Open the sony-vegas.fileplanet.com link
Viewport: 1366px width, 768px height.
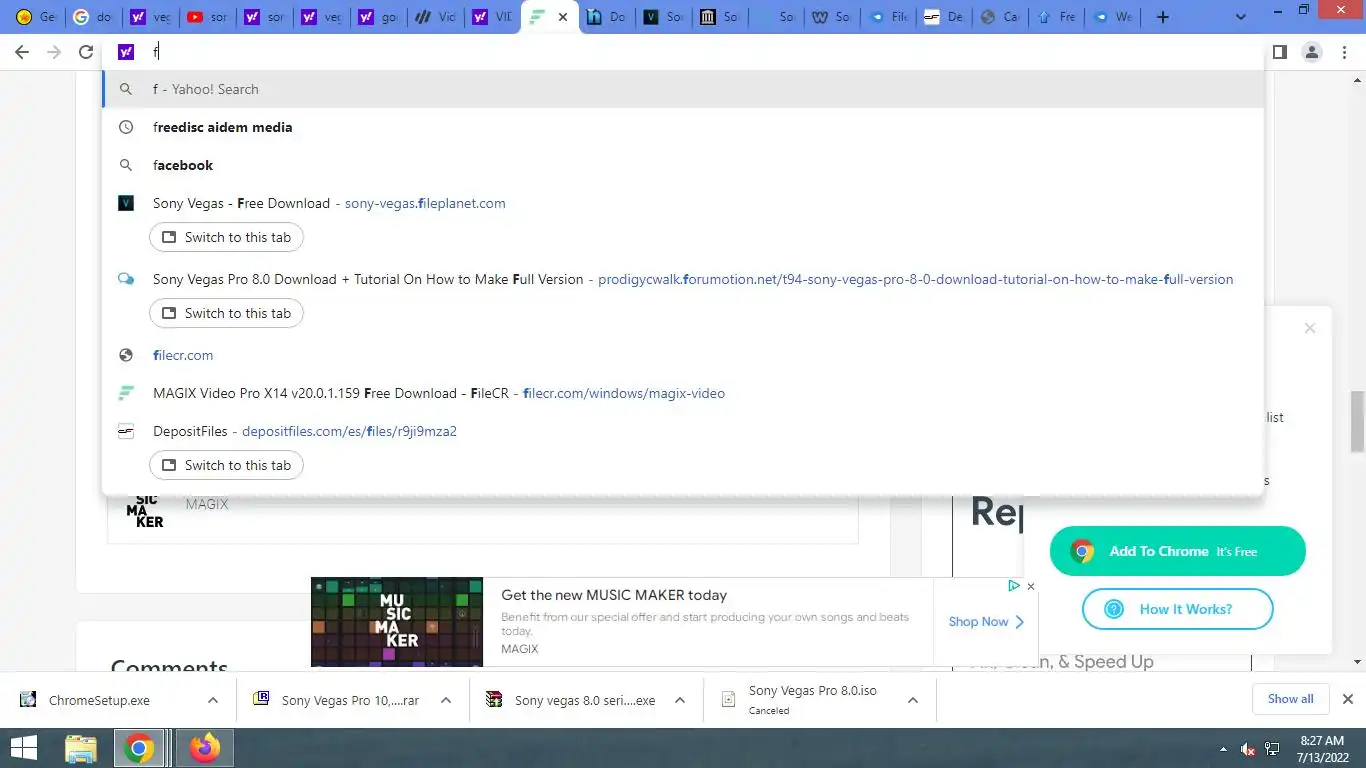click(x=425, y=203)
